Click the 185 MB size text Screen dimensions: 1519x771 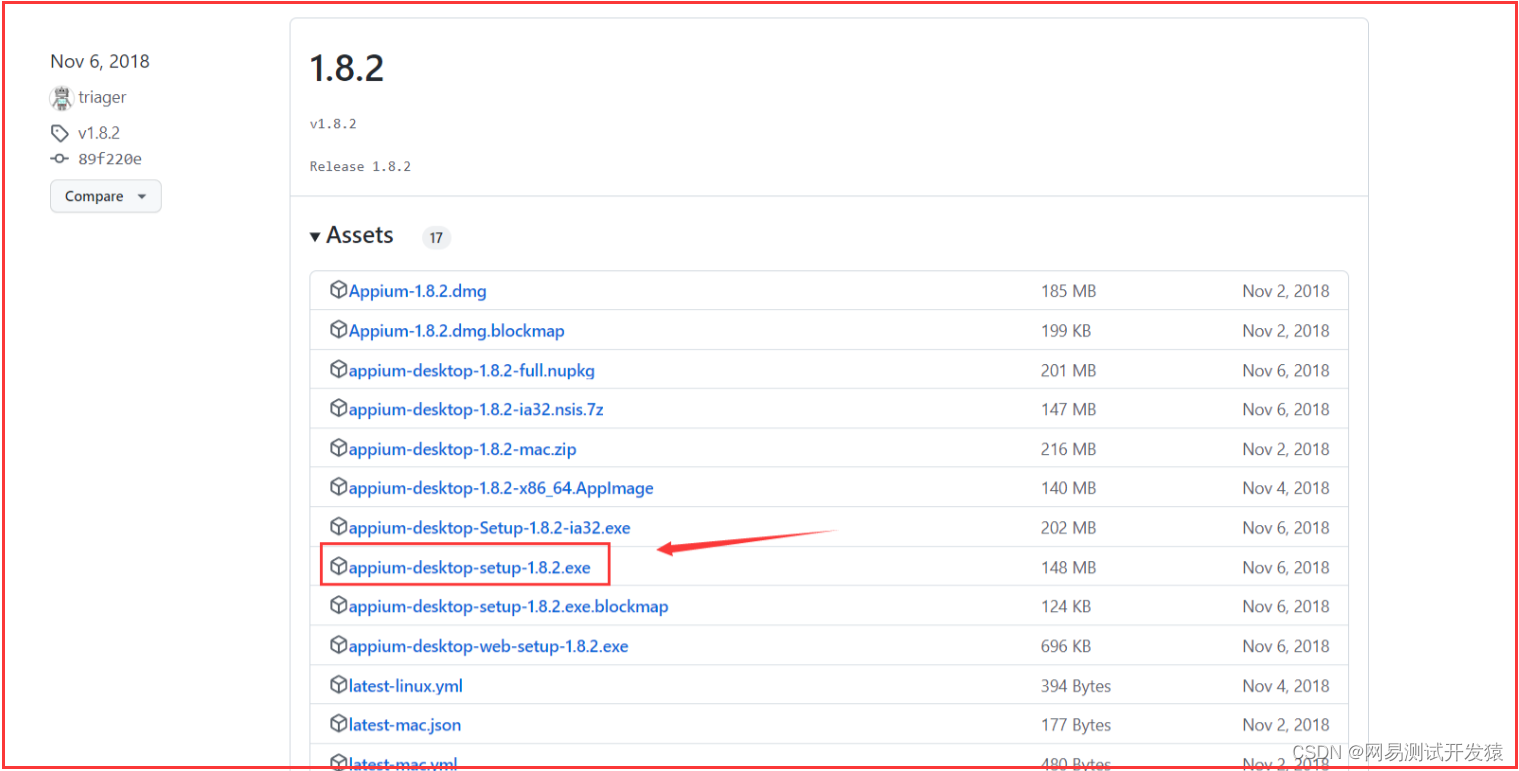pos(1068,291)
